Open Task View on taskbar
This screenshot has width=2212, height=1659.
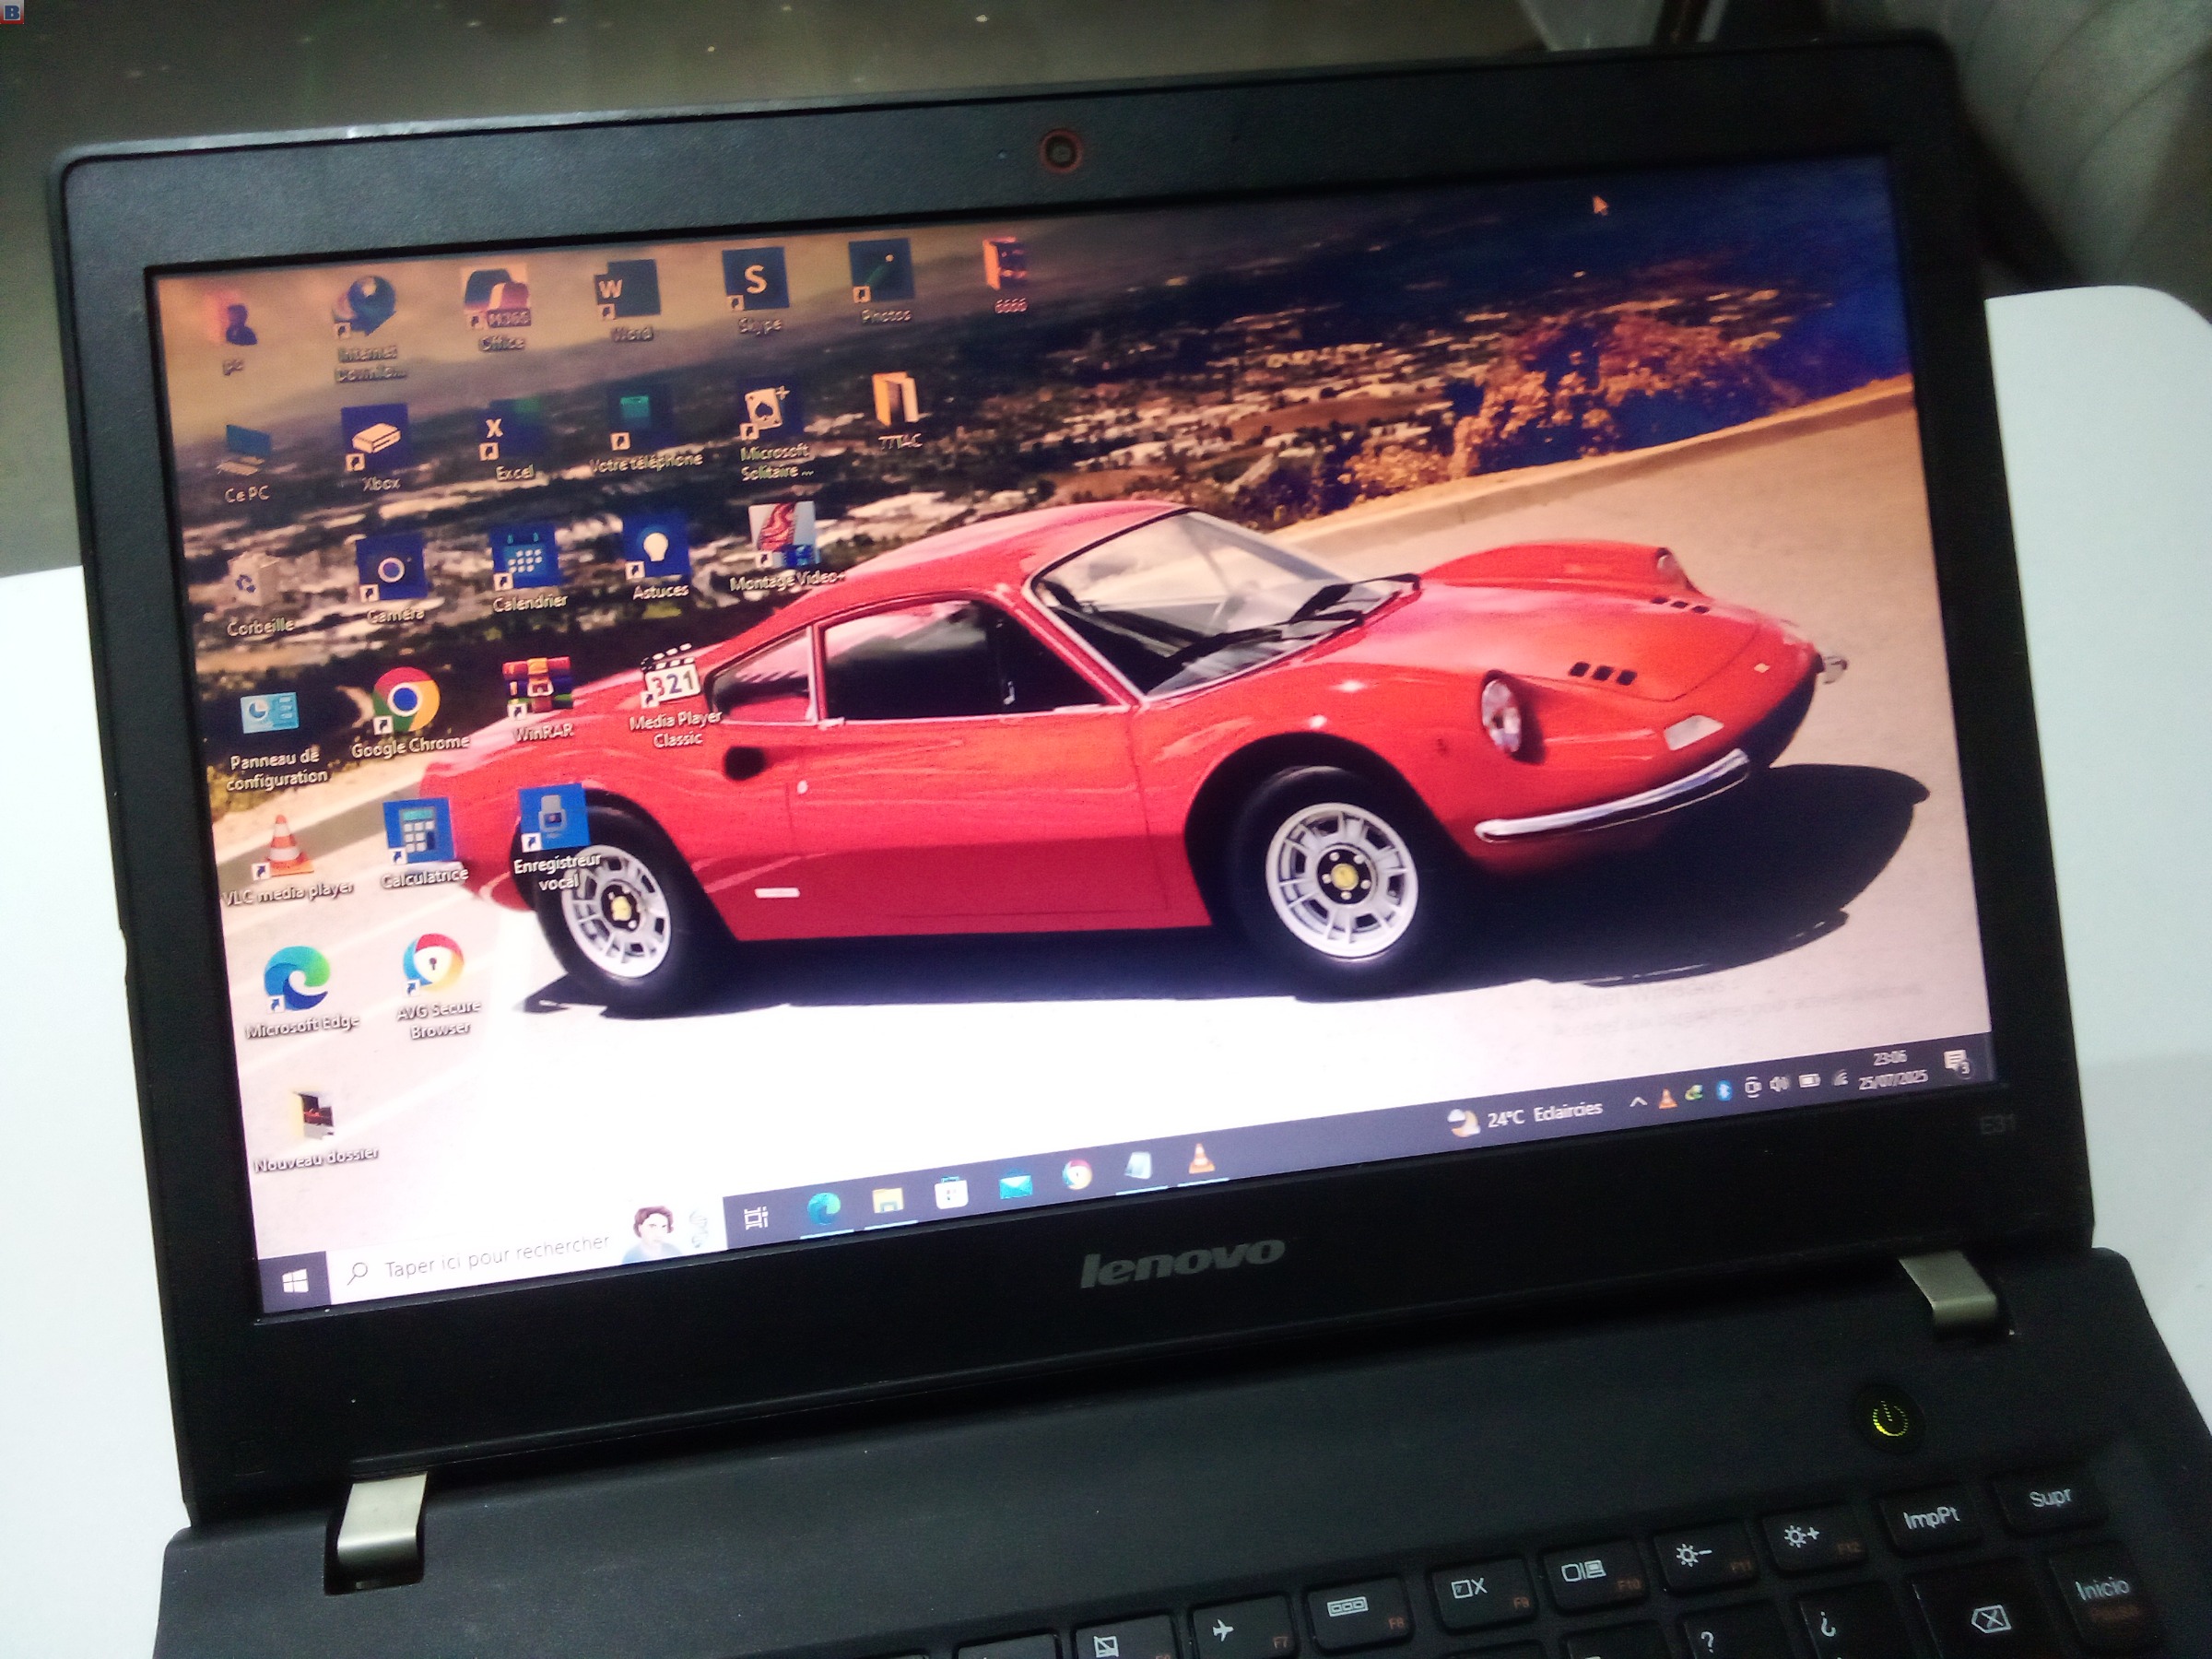click(757, 1218)
